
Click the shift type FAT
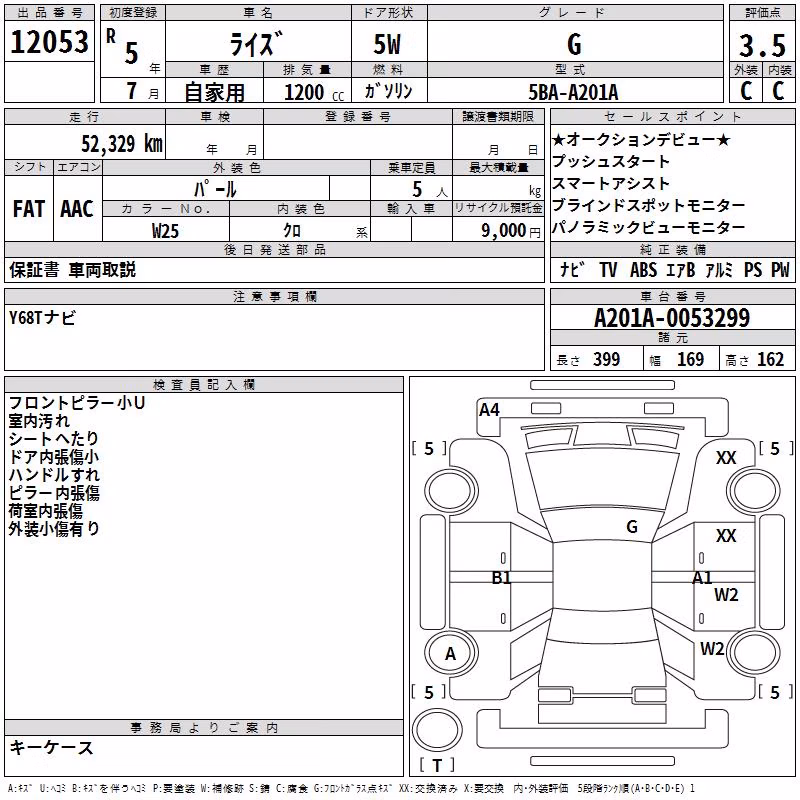point(29,209)
